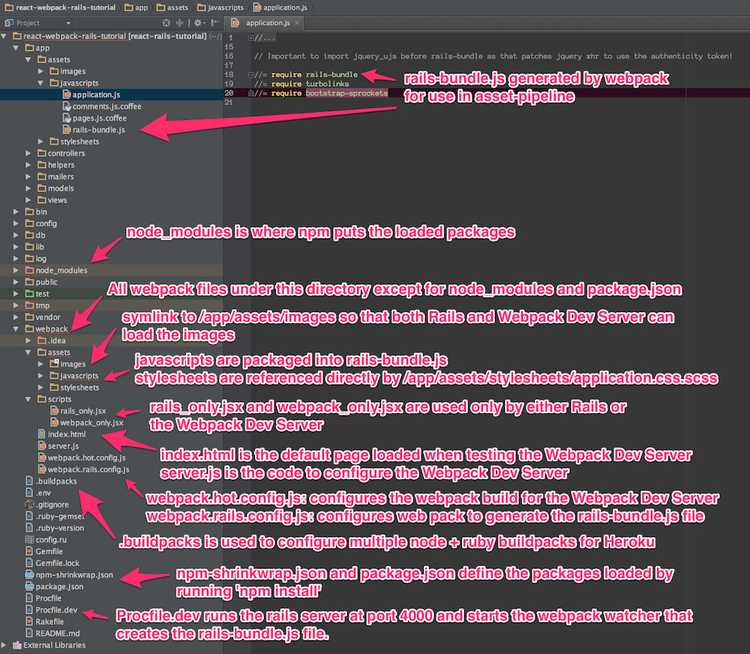The width and height of the screenshot is (750, 654).
Task: Click the index.html file icon
Action: pyautogui.click(x=40, y=433)
